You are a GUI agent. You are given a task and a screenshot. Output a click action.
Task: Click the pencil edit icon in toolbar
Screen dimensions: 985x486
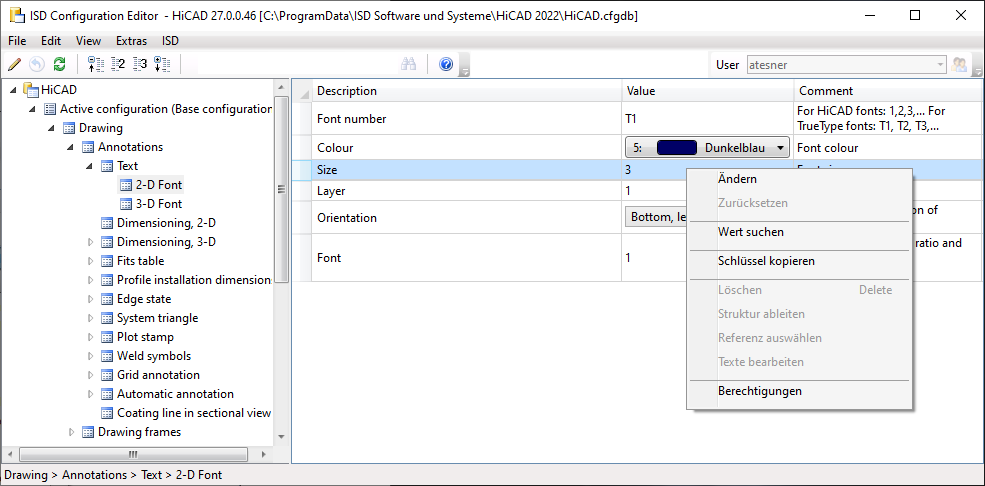[x=14, y=63]
